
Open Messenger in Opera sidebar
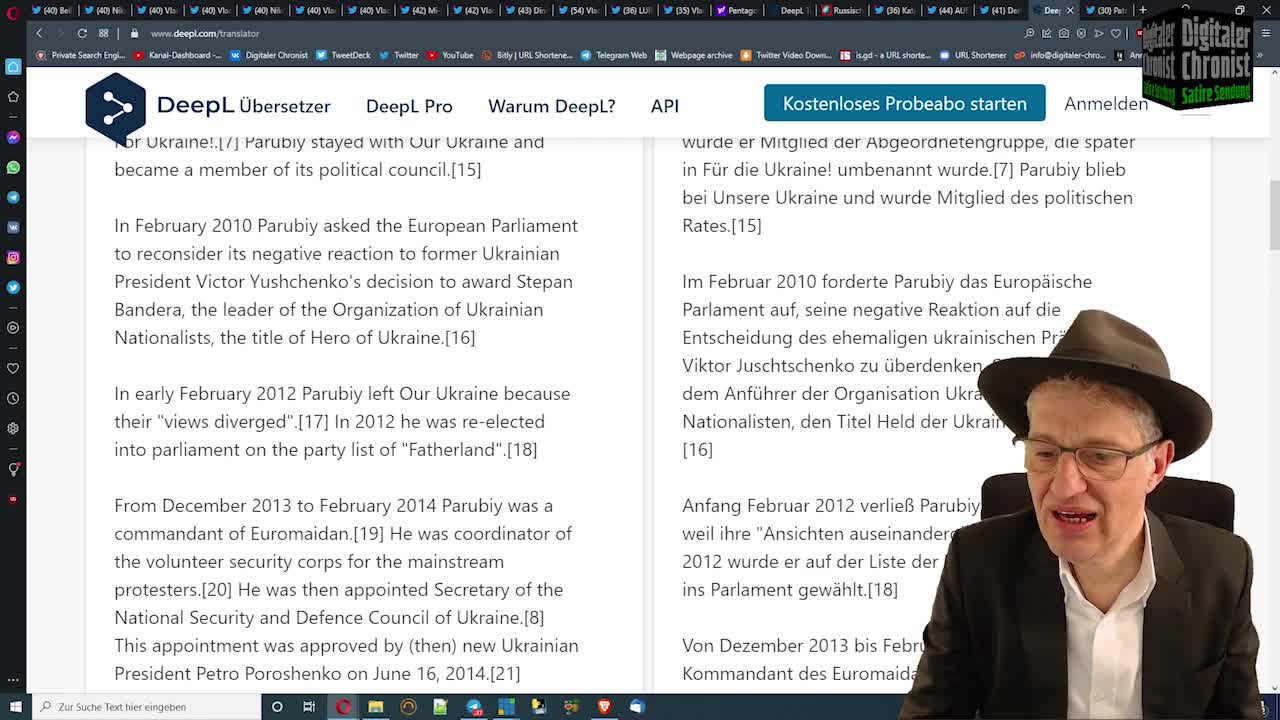13,137
